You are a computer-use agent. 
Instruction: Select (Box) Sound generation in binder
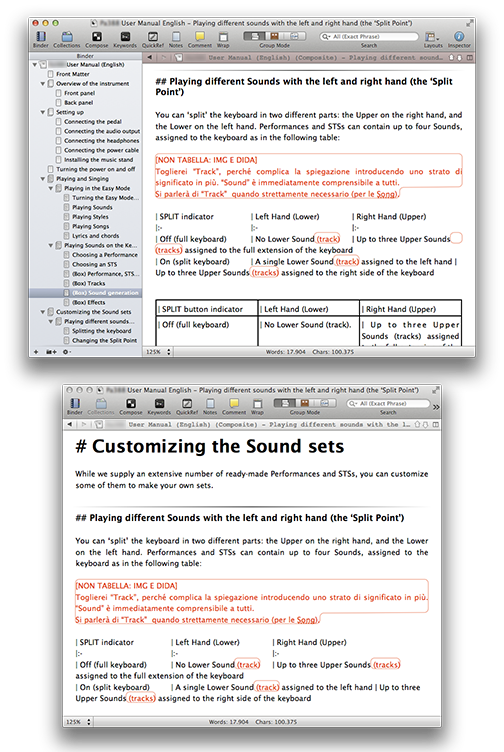click(x=105, y=293)
